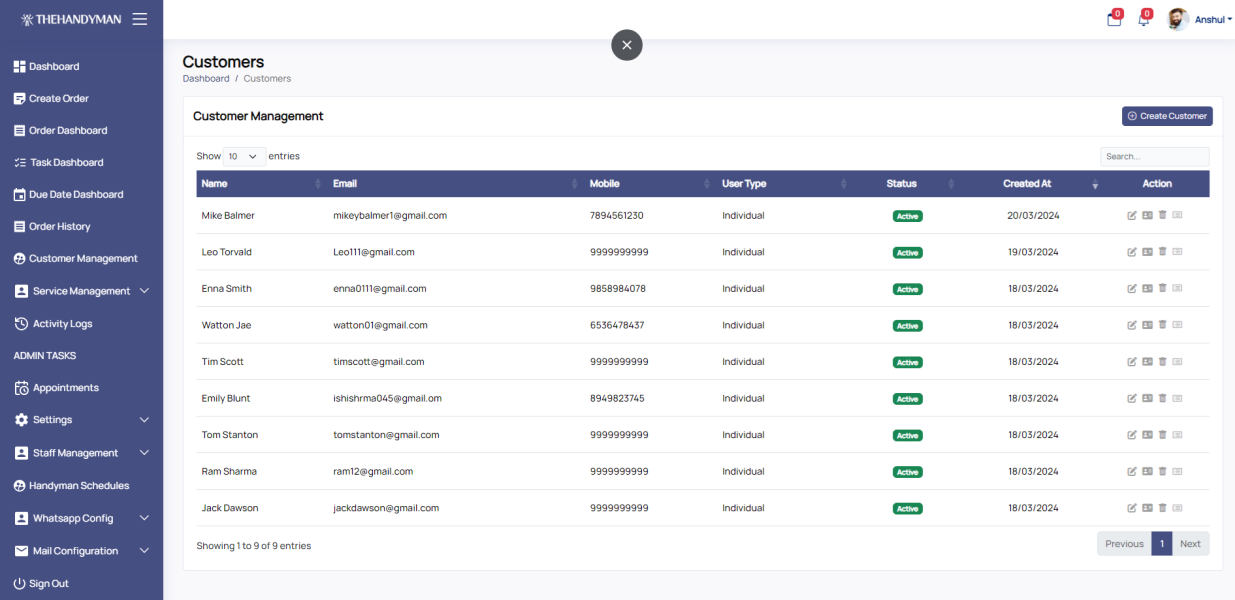The width and height of the screenshot is (1235, 600).
Task: Open the entries-per-page dropdown
Action: click(x=244, y=156)
